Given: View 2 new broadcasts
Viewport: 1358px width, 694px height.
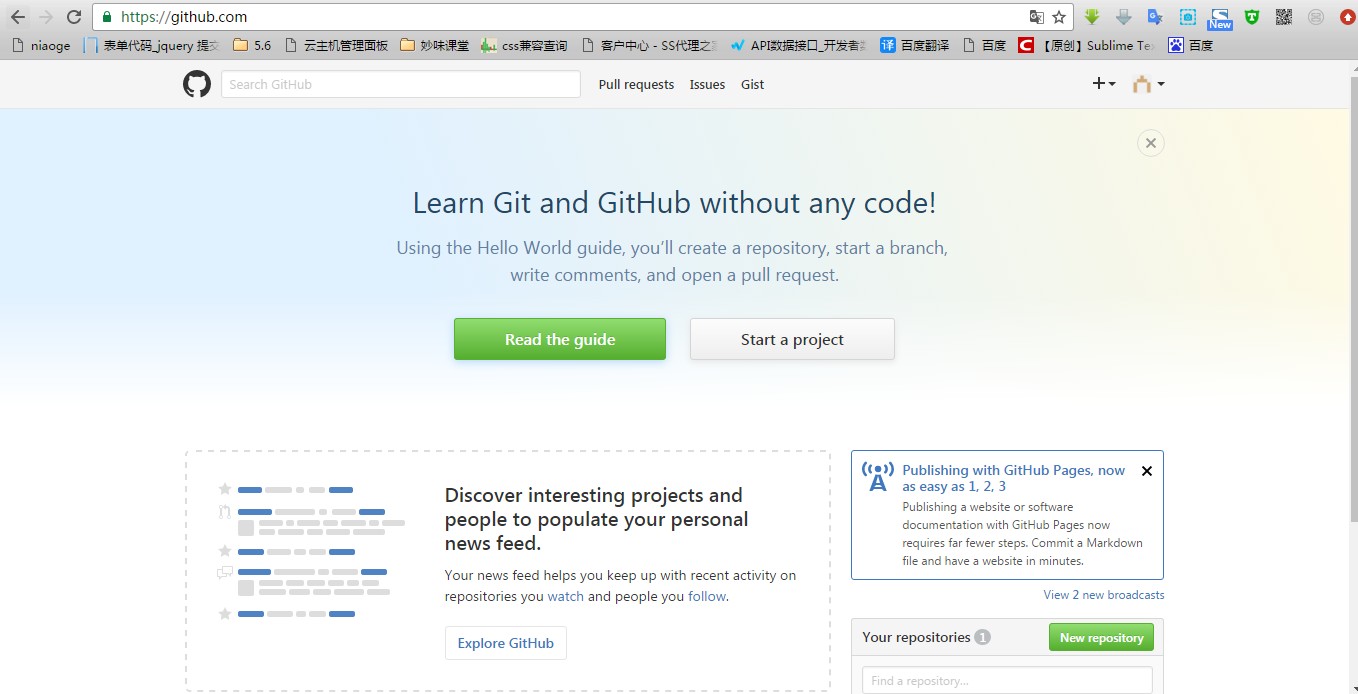Looking at the screenshot, I should [x=1104, y=594].
